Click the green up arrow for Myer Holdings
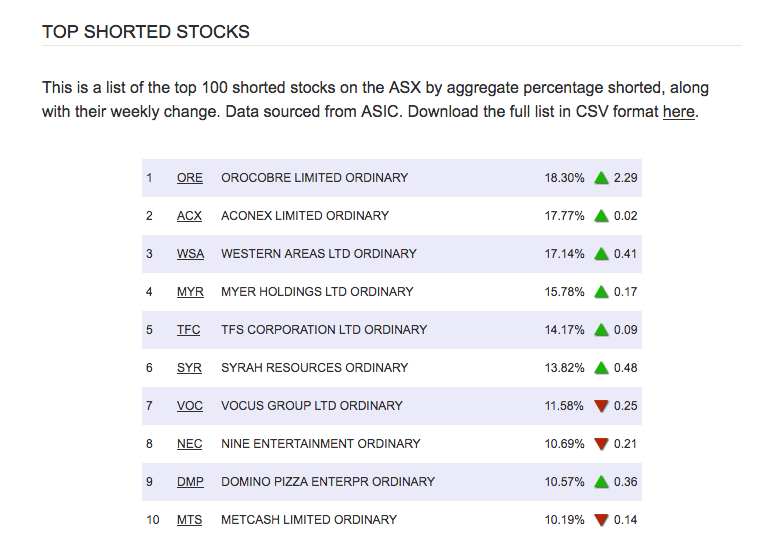 click(x=601, y=292)
